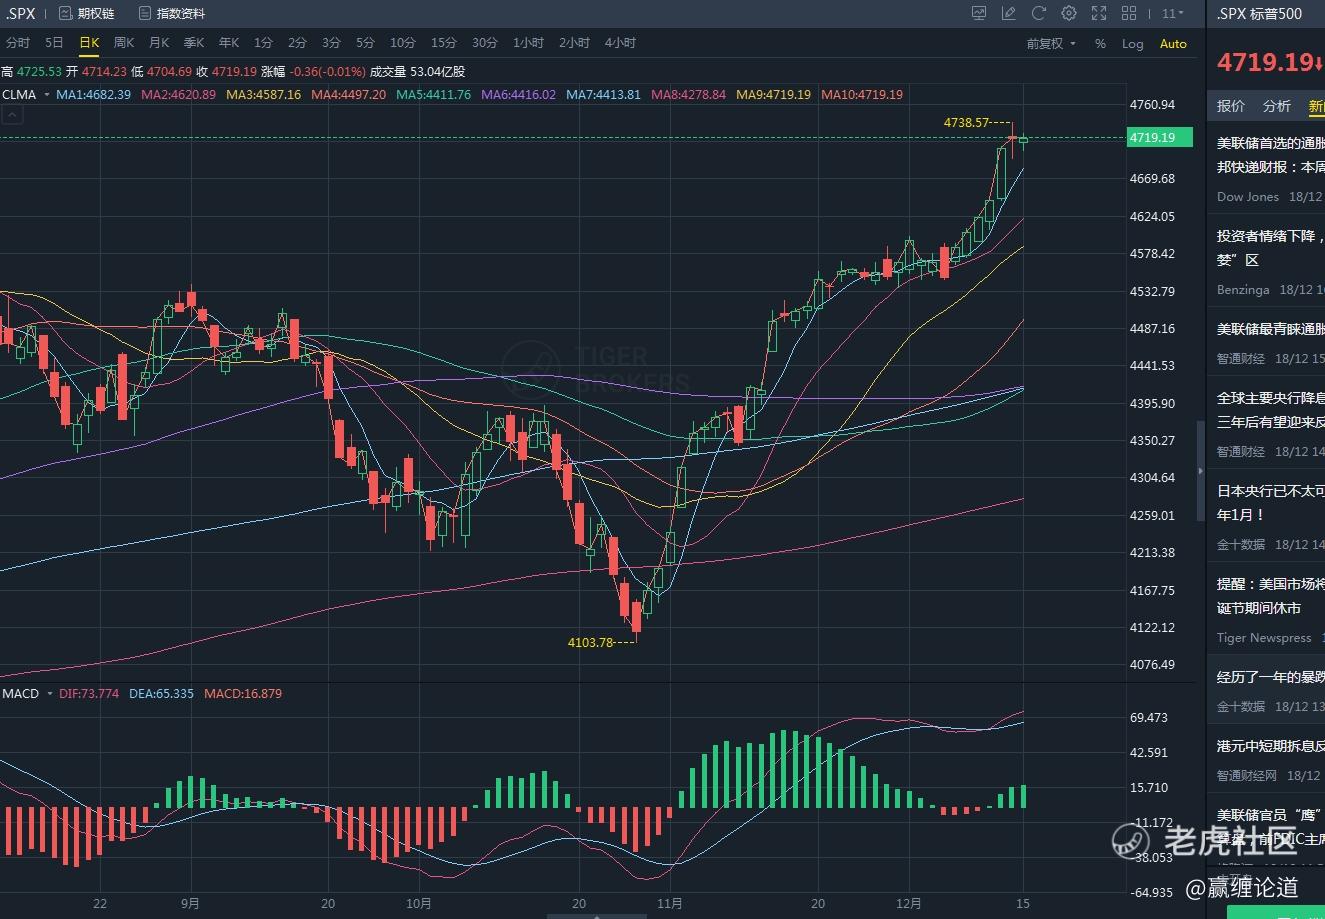The image size is (1325, 919).
Task: Switch to the 分时 intraday tab
Action: (18, 43)
